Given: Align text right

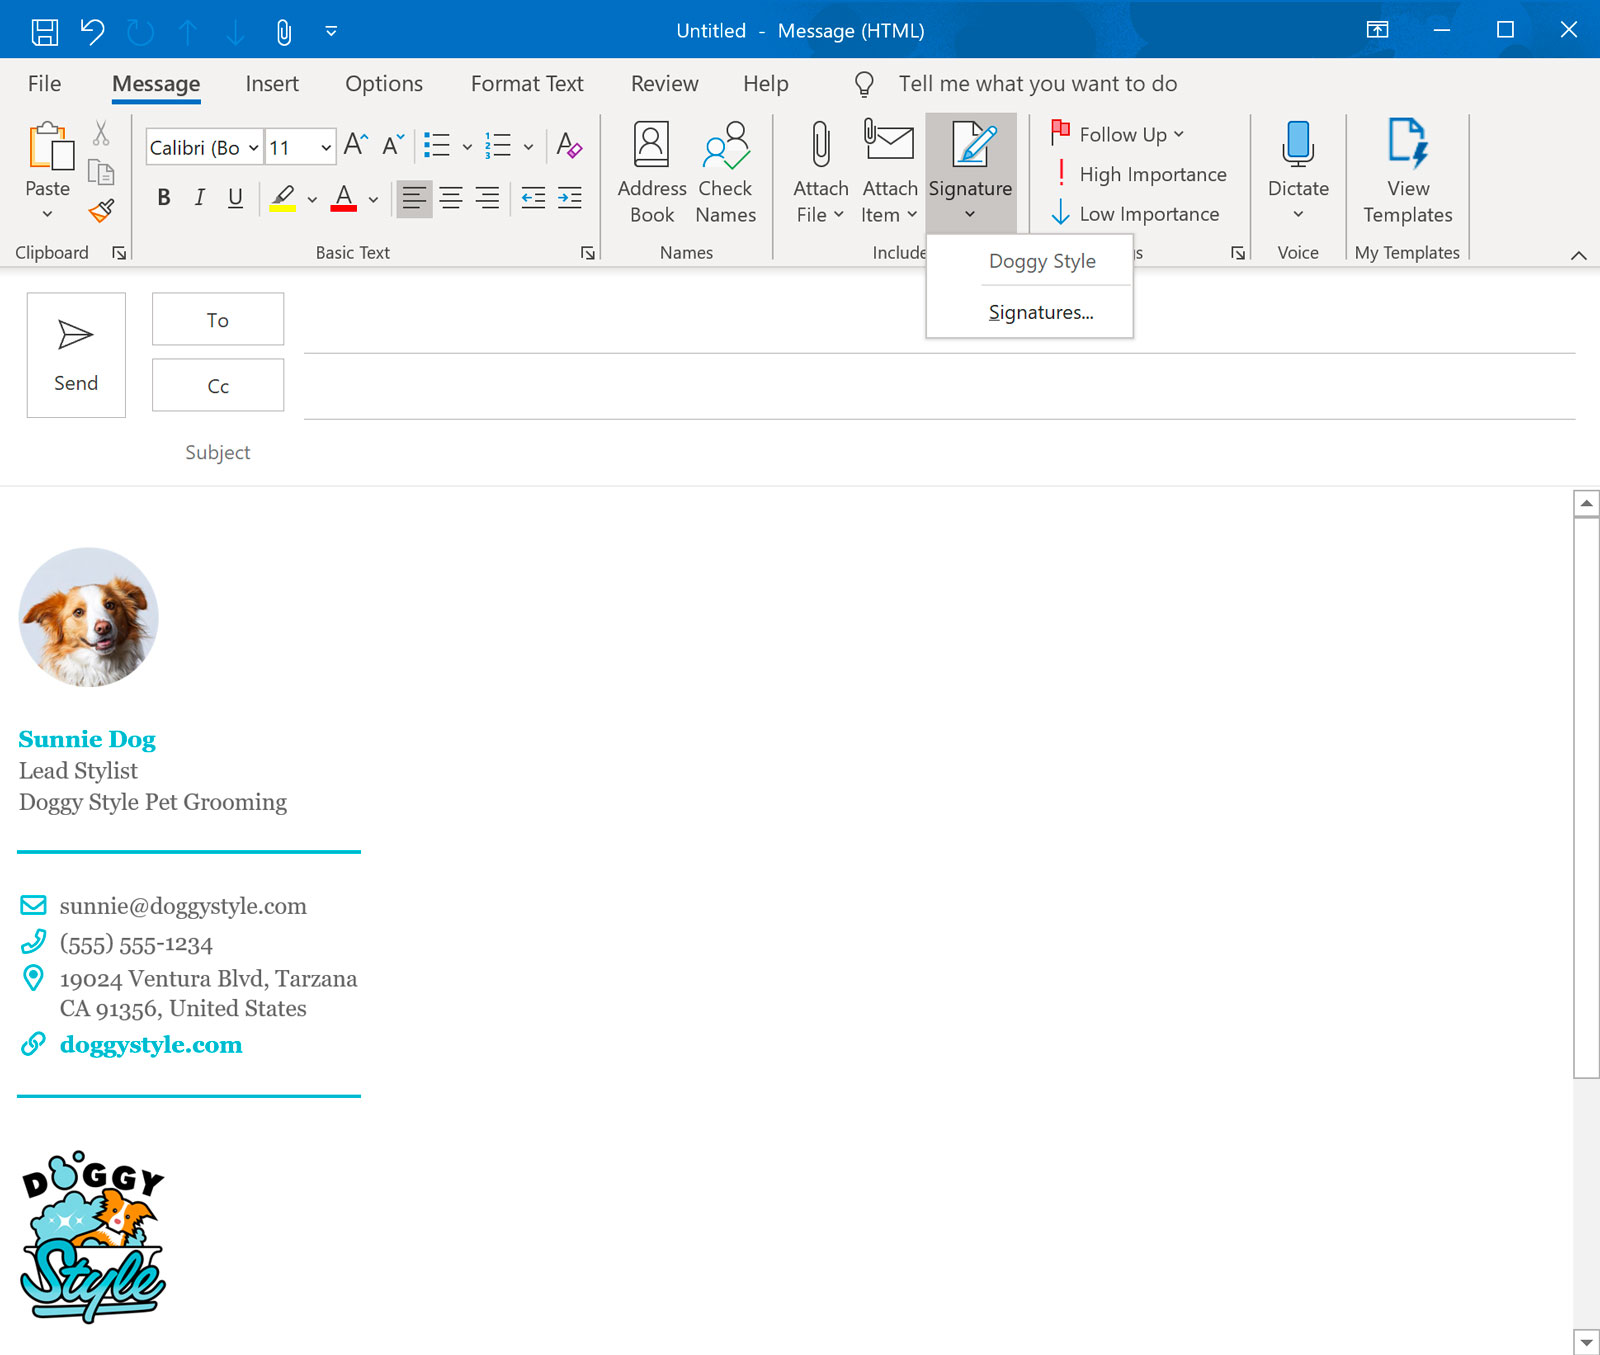Looking at the screenshot, I should pos(487,198).
